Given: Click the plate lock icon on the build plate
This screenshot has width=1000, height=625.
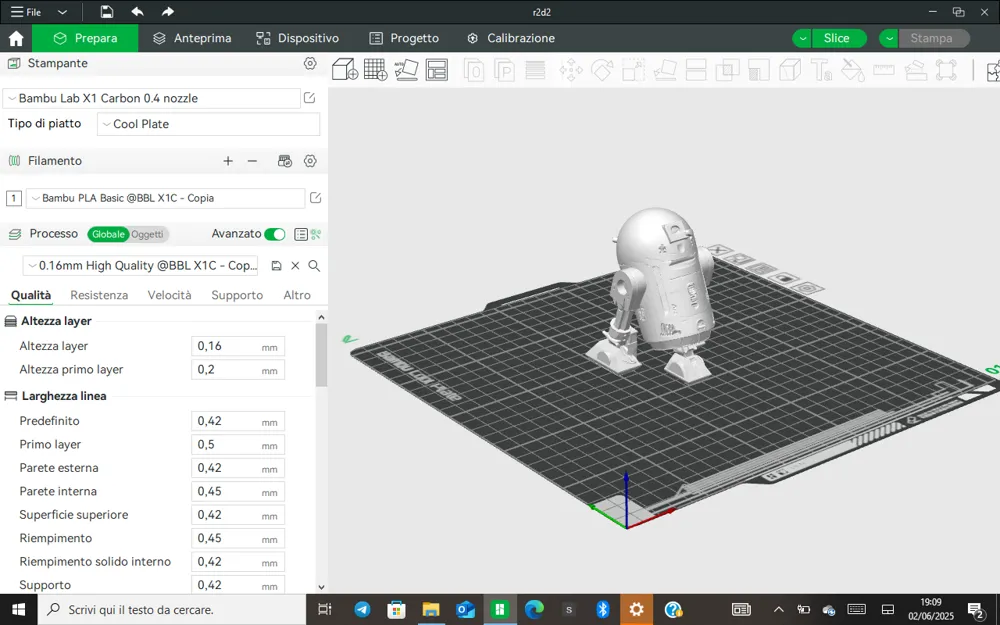Looking at the screenshot, I should [784, 278].
